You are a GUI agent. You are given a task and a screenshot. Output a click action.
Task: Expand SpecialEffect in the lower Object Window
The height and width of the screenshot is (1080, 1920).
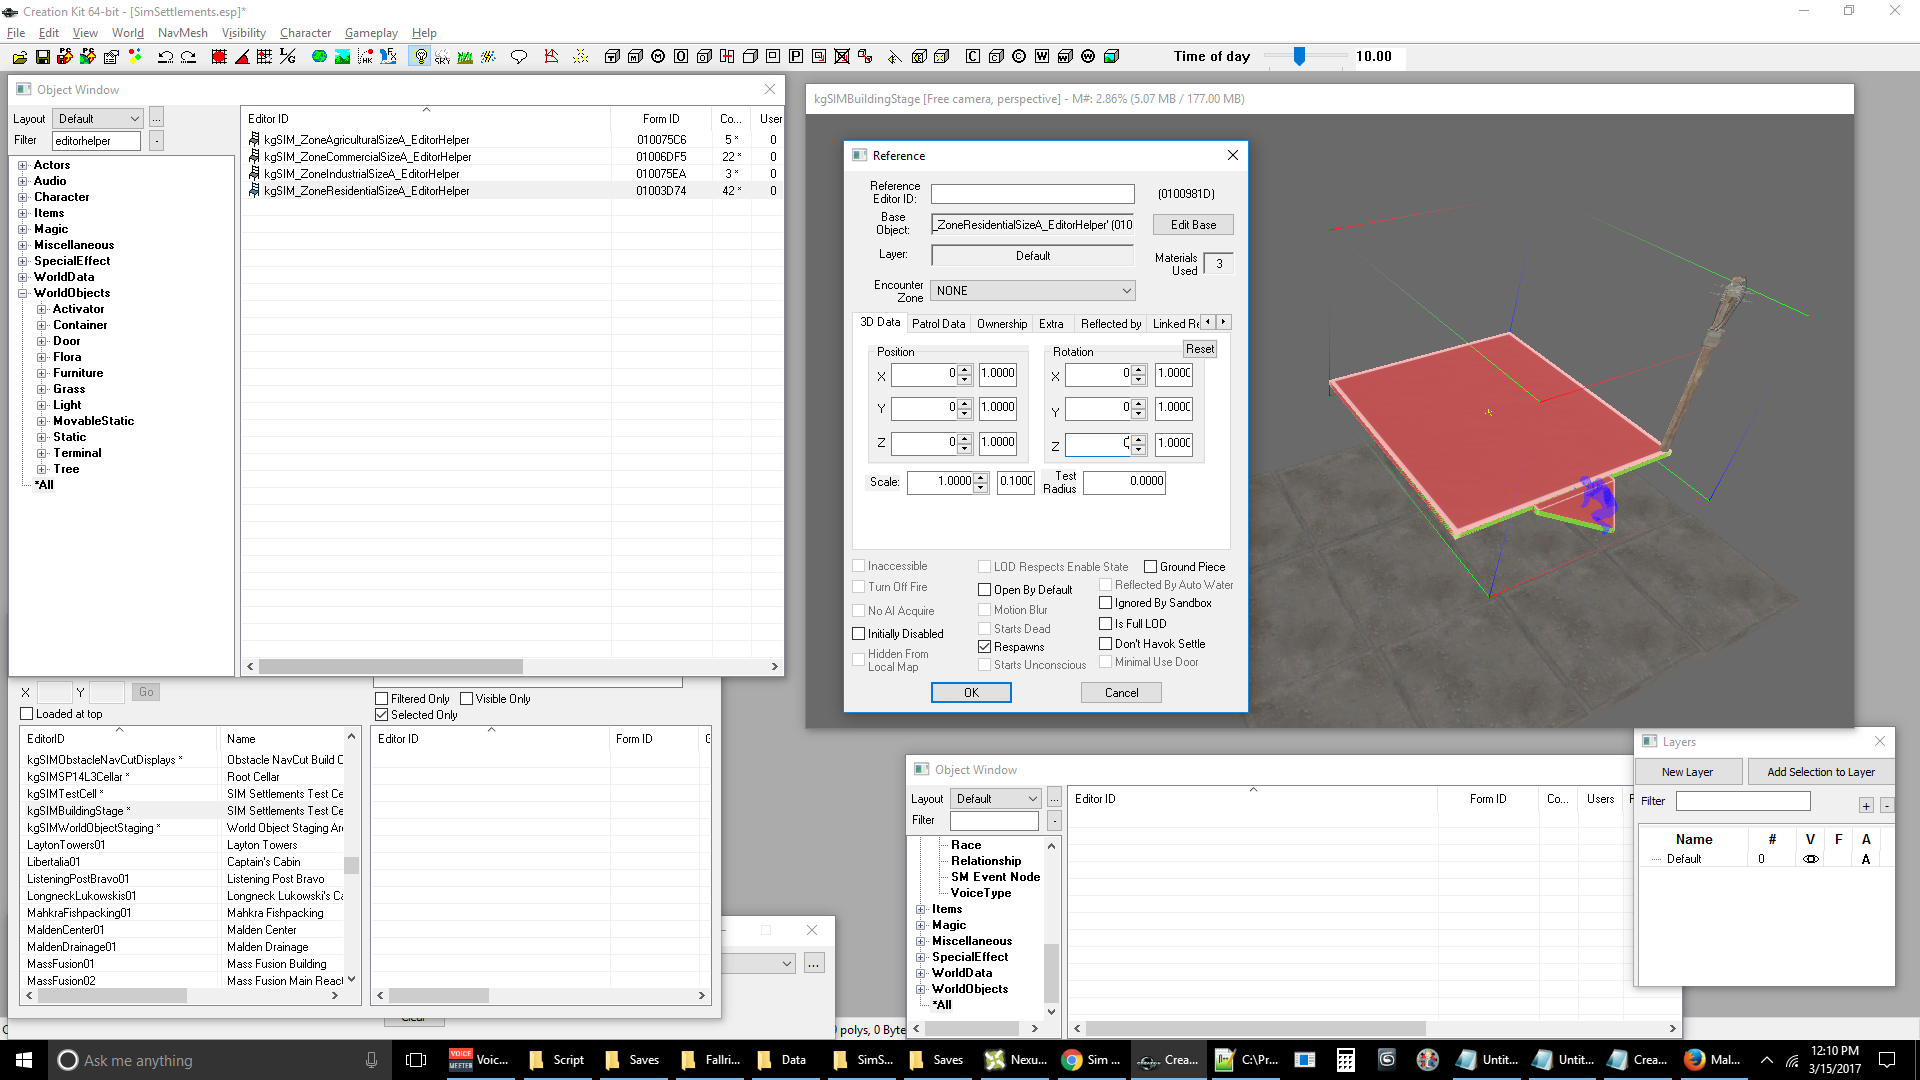pyautogui.click(x=921, y=958)
